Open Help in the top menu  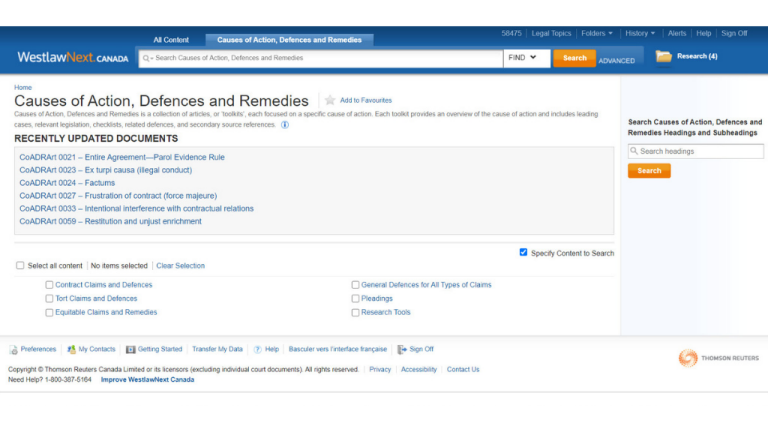point(703,33)
